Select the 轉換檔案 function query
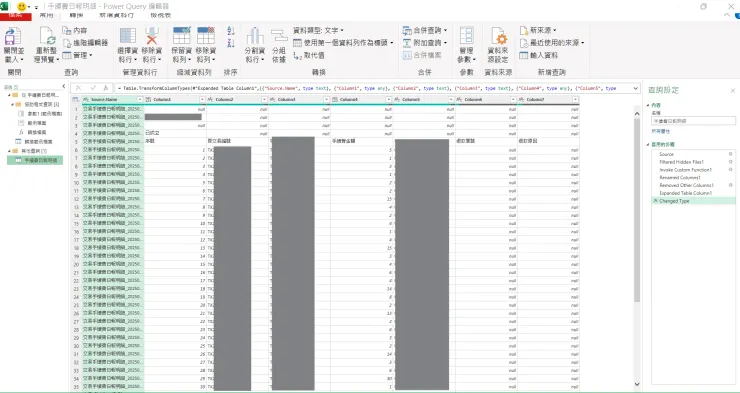 [x=33, y=133]
